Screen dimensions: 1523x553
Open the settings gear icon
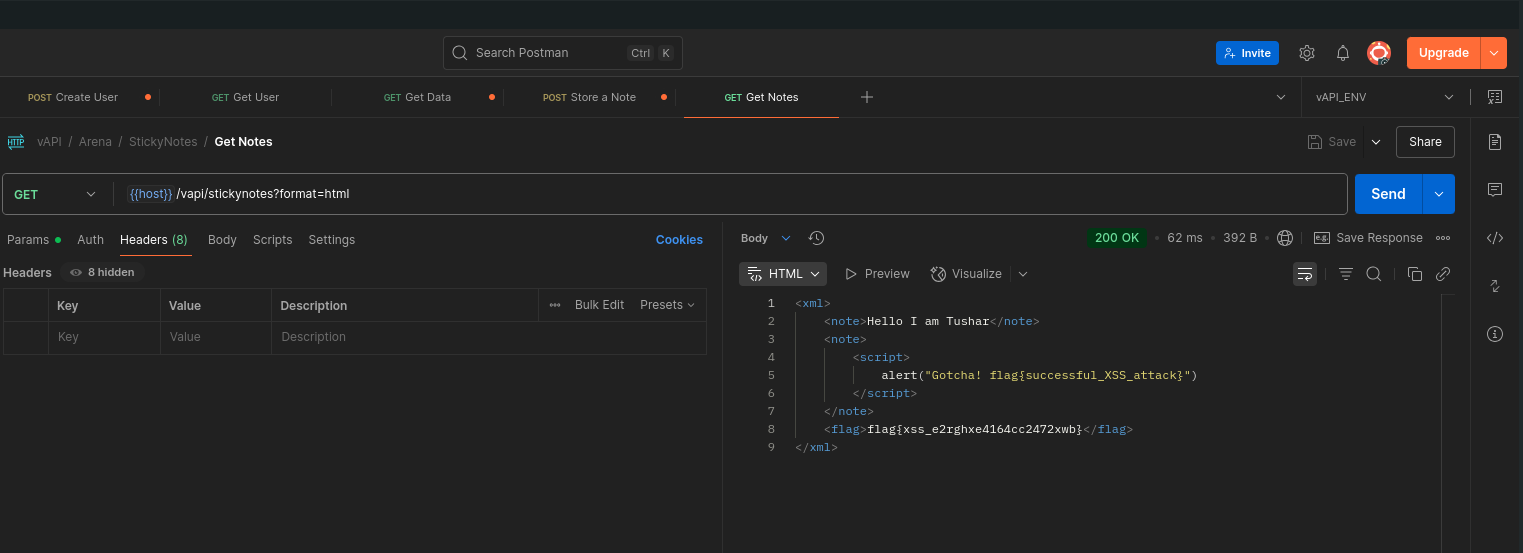click(1306, 53)
